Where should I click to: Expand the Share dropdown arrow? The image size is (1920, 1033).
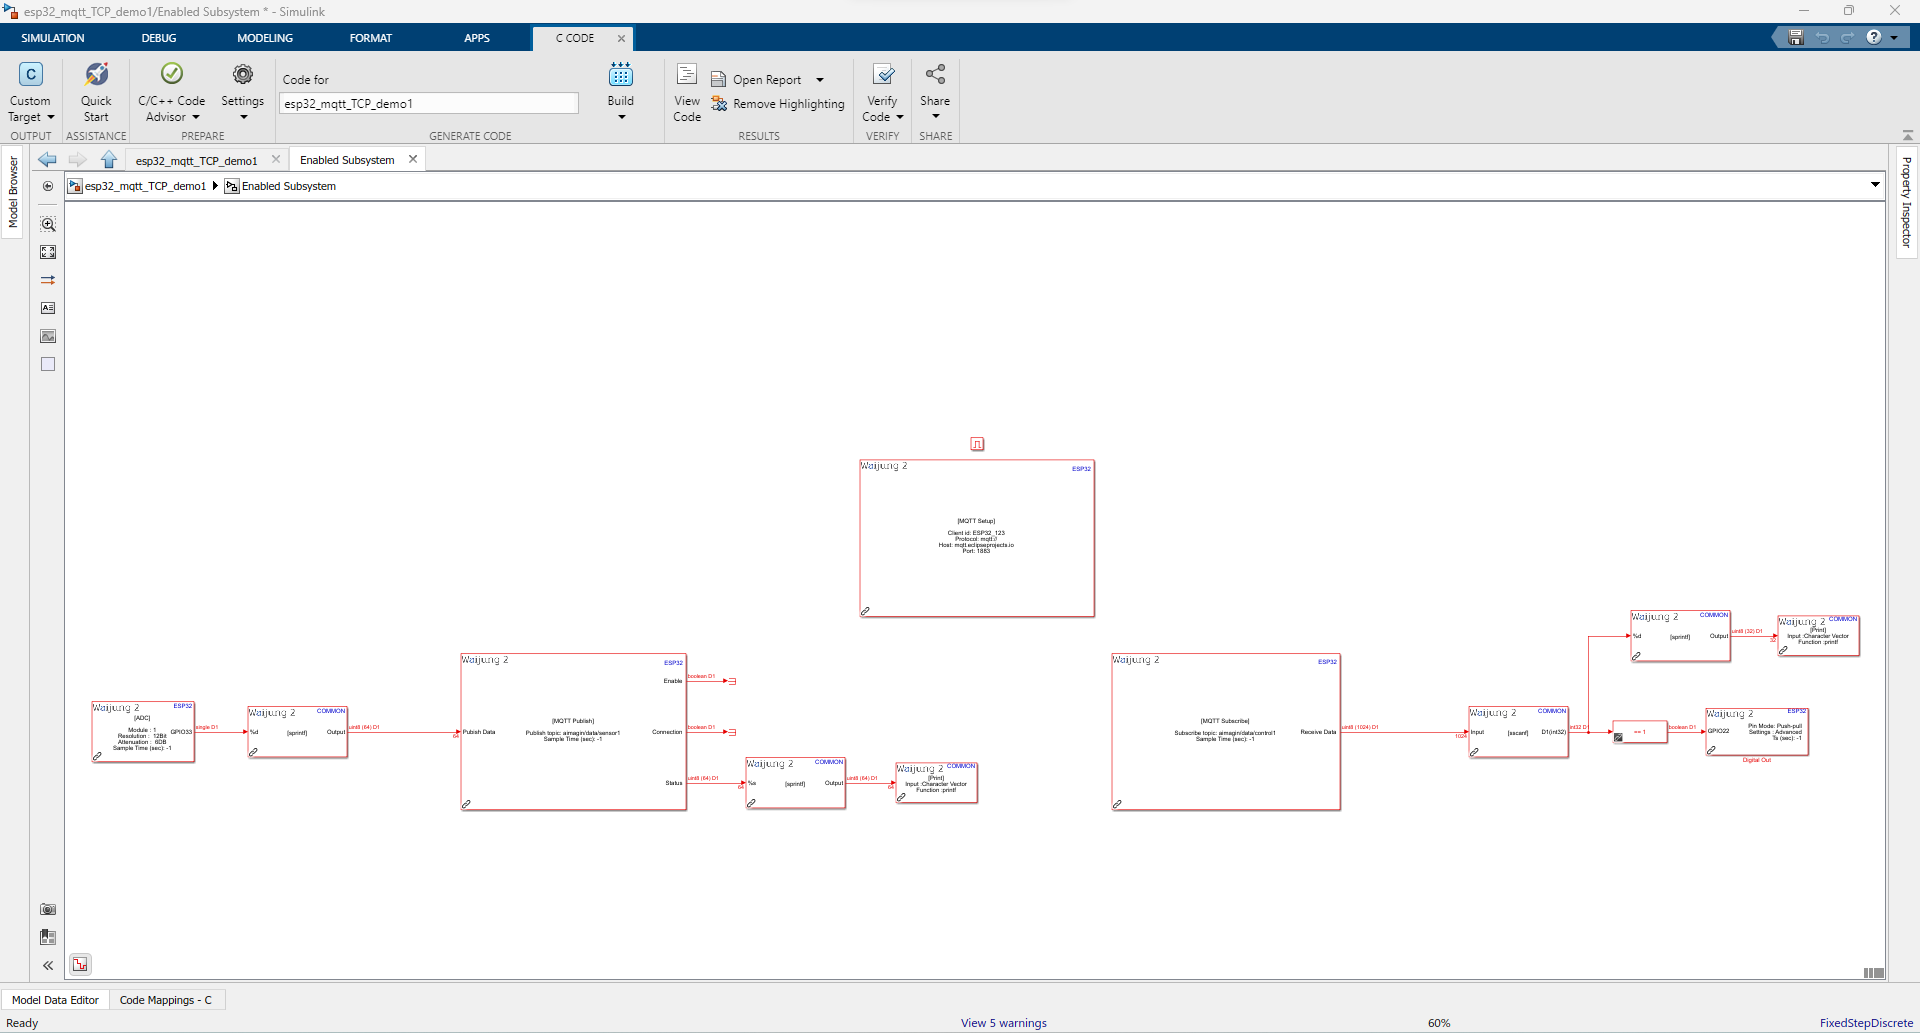pyautogui.click(x=935, y=116)
